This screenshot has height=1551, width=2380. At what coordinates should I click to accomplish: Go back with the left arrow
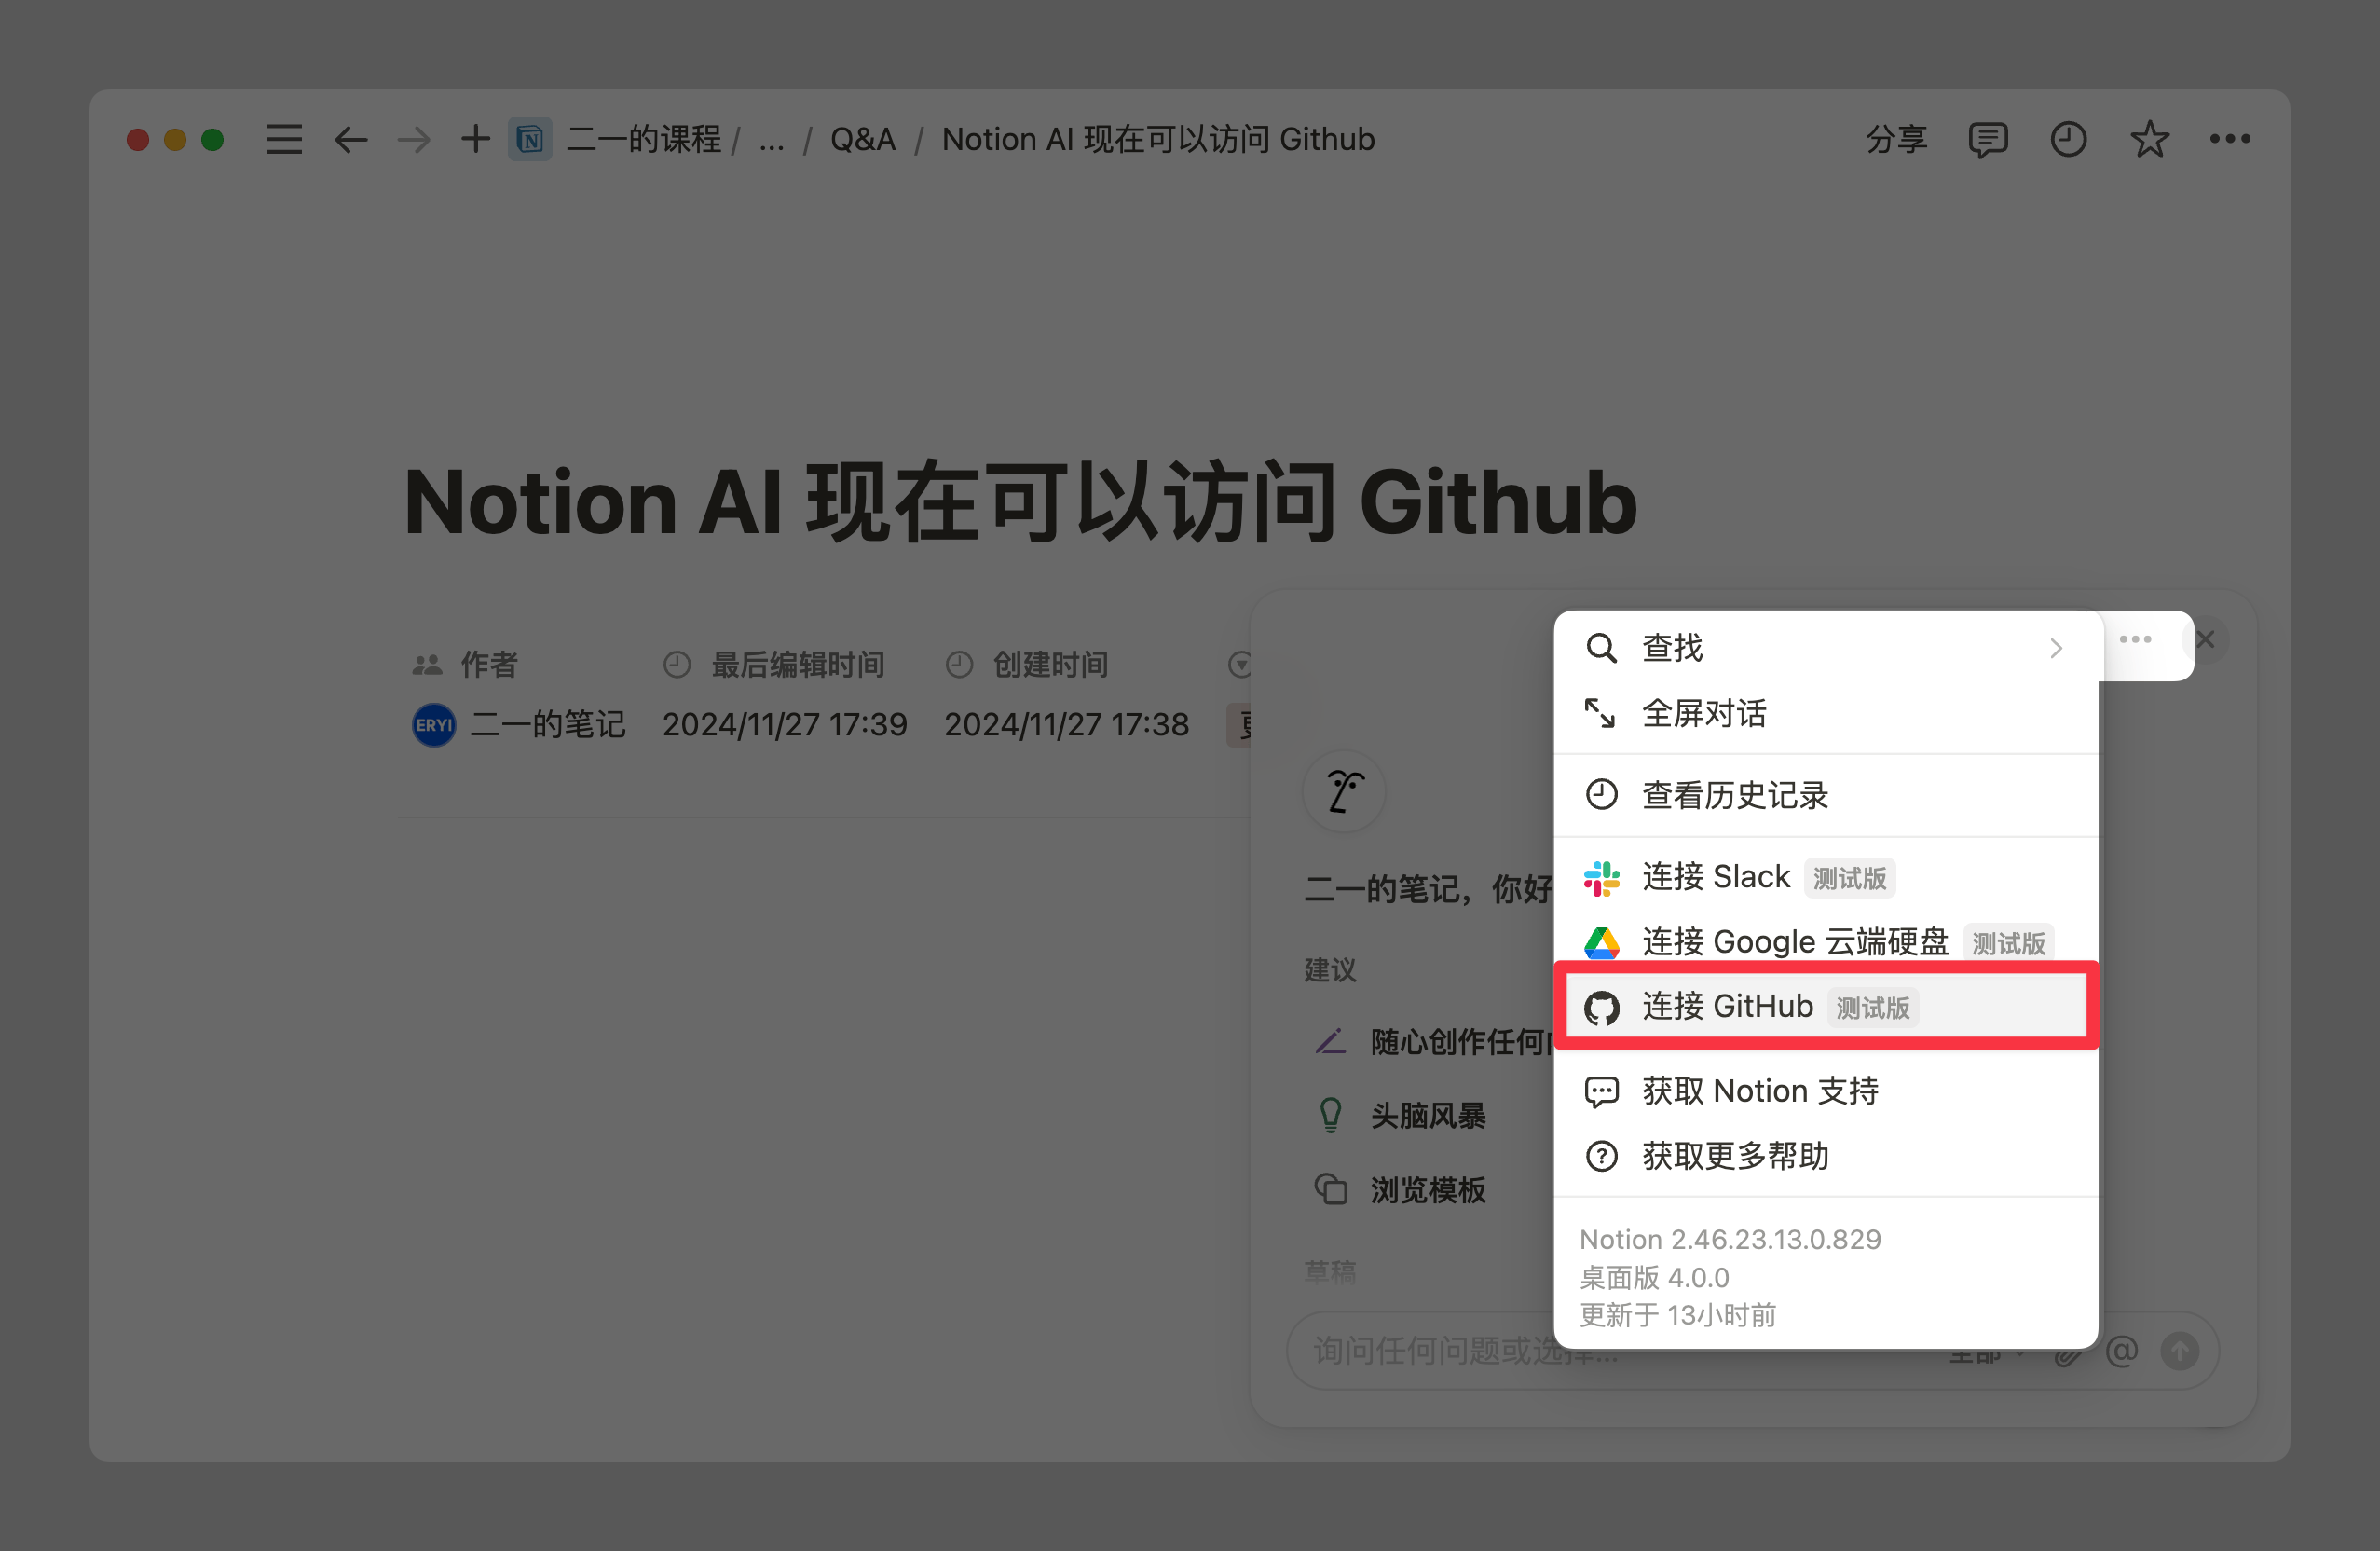click(350, 139)
